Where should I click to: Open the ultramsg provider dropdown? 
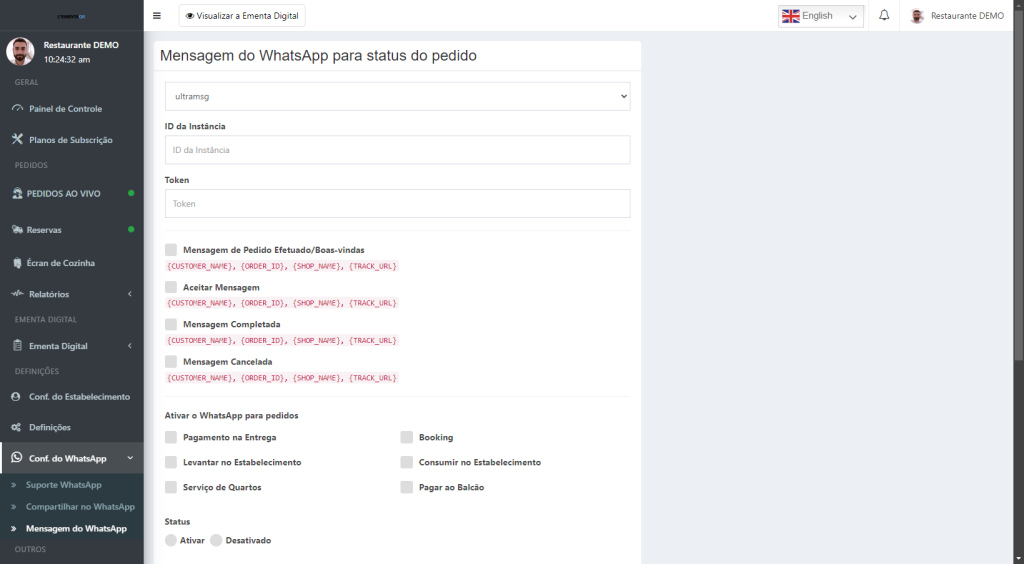coord(397,96)
